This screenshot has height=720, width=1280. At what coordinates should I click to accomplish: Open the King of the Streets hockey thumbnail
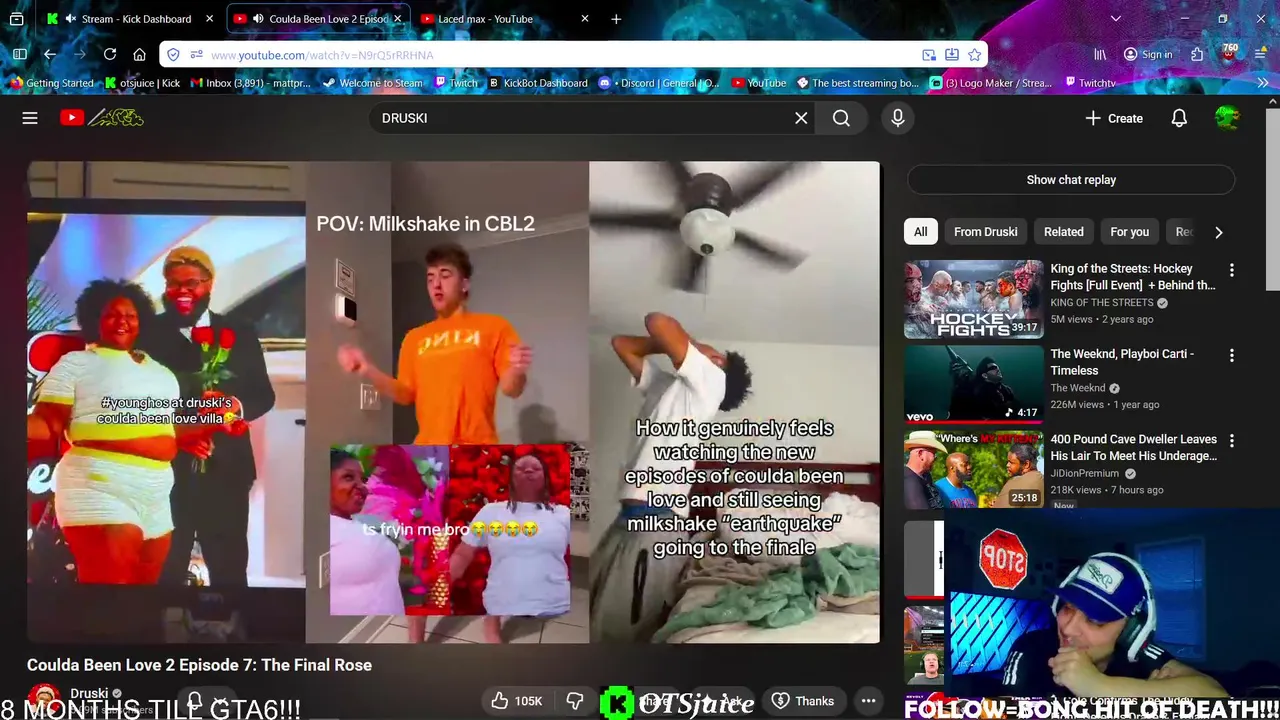[x=973, y=300]
